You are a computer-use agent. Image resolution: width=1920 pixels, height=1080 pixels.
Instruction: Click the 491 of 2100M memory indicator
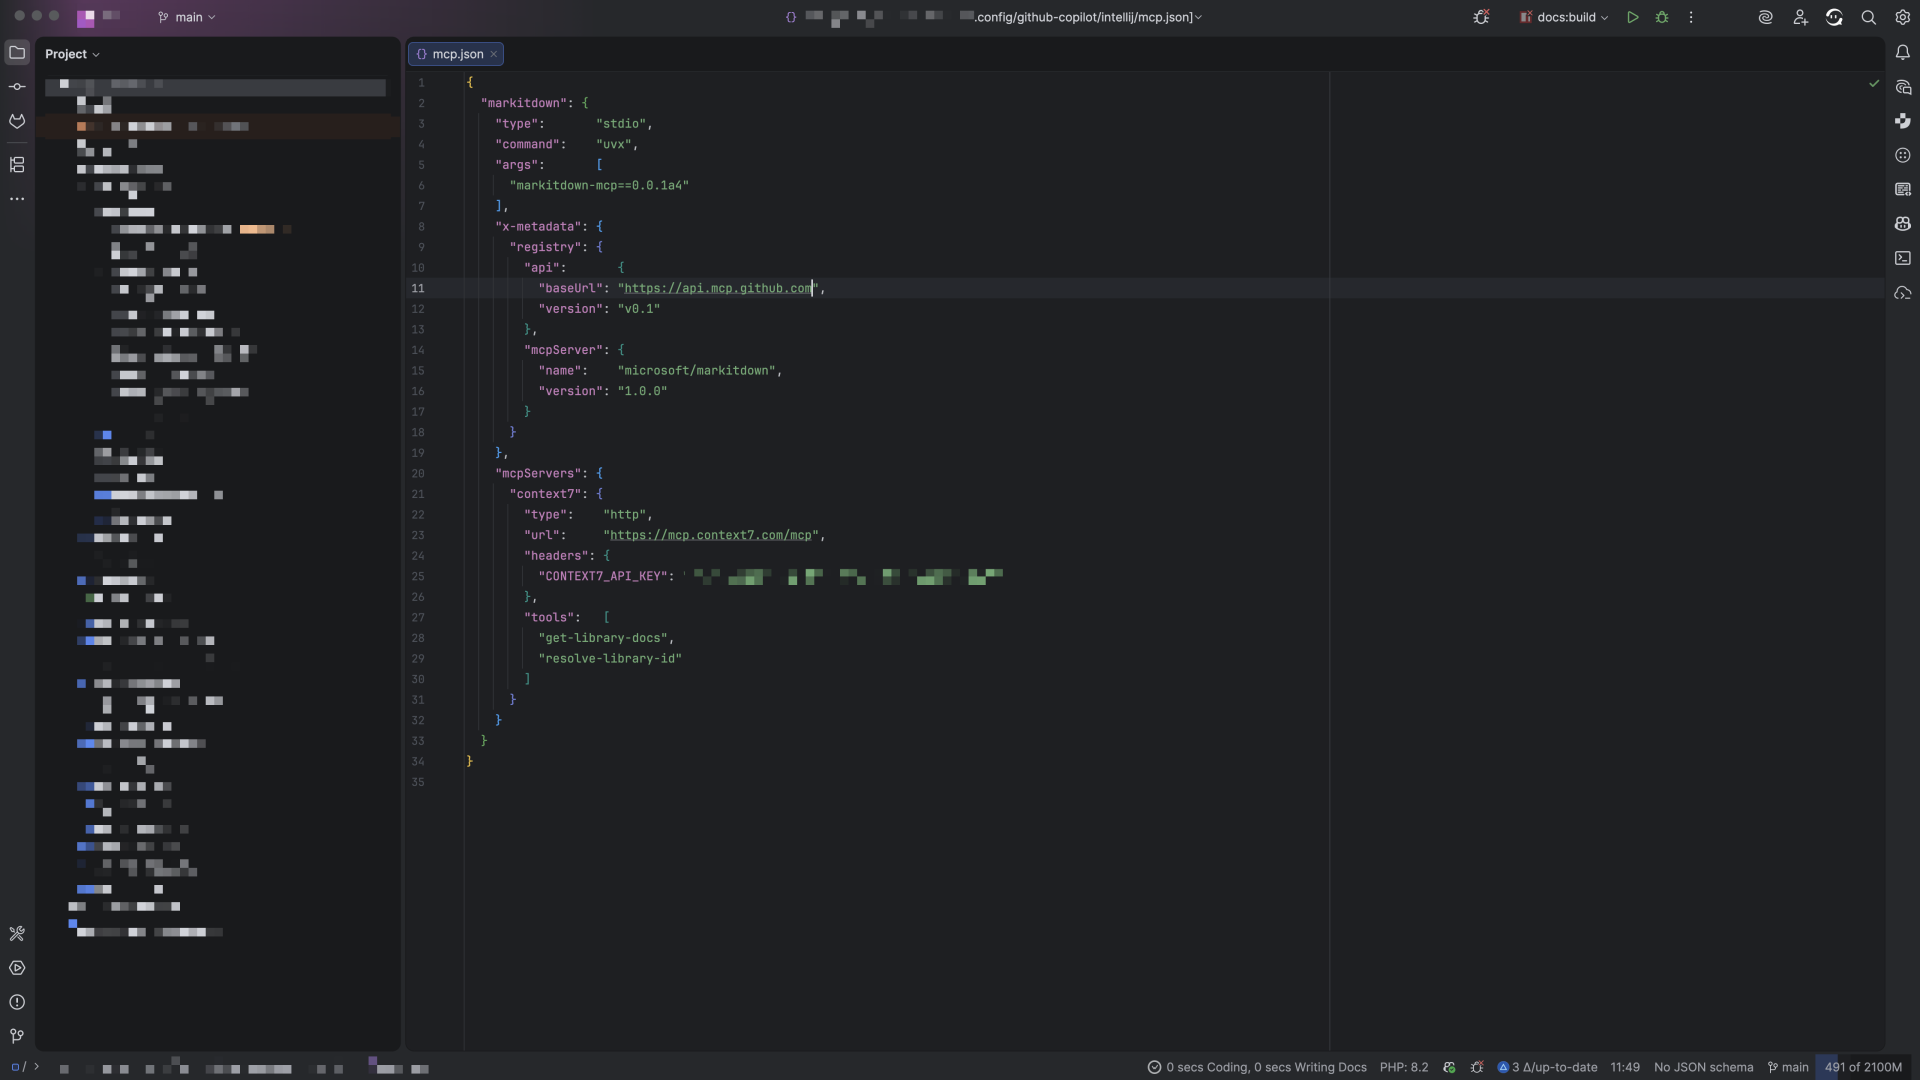[1862, 1067]
